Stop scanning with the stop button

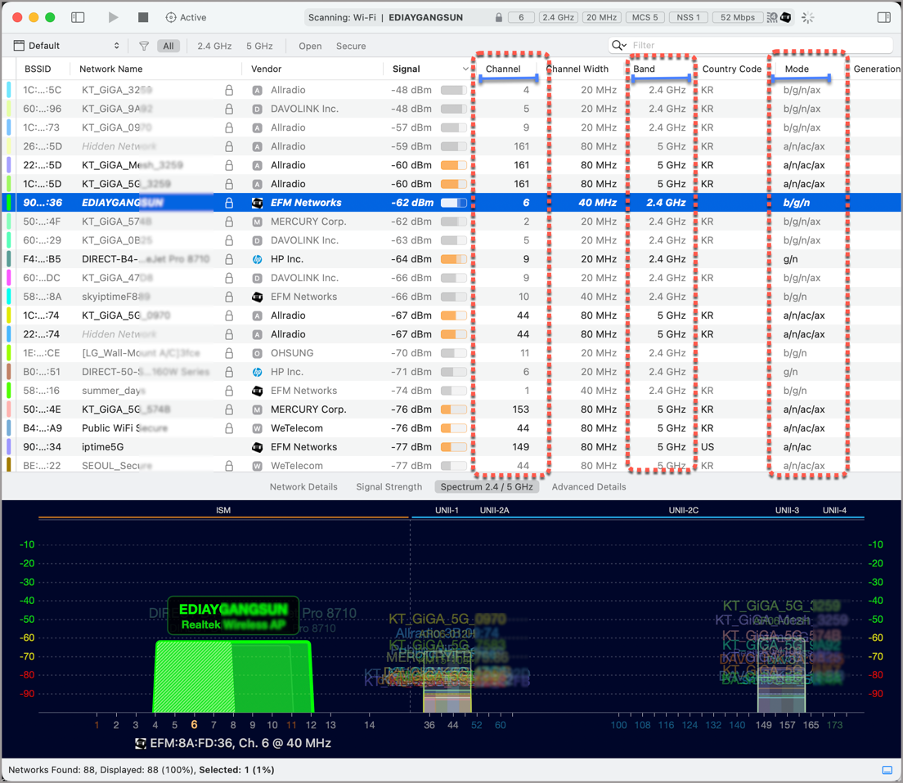(x=143, y=17)
